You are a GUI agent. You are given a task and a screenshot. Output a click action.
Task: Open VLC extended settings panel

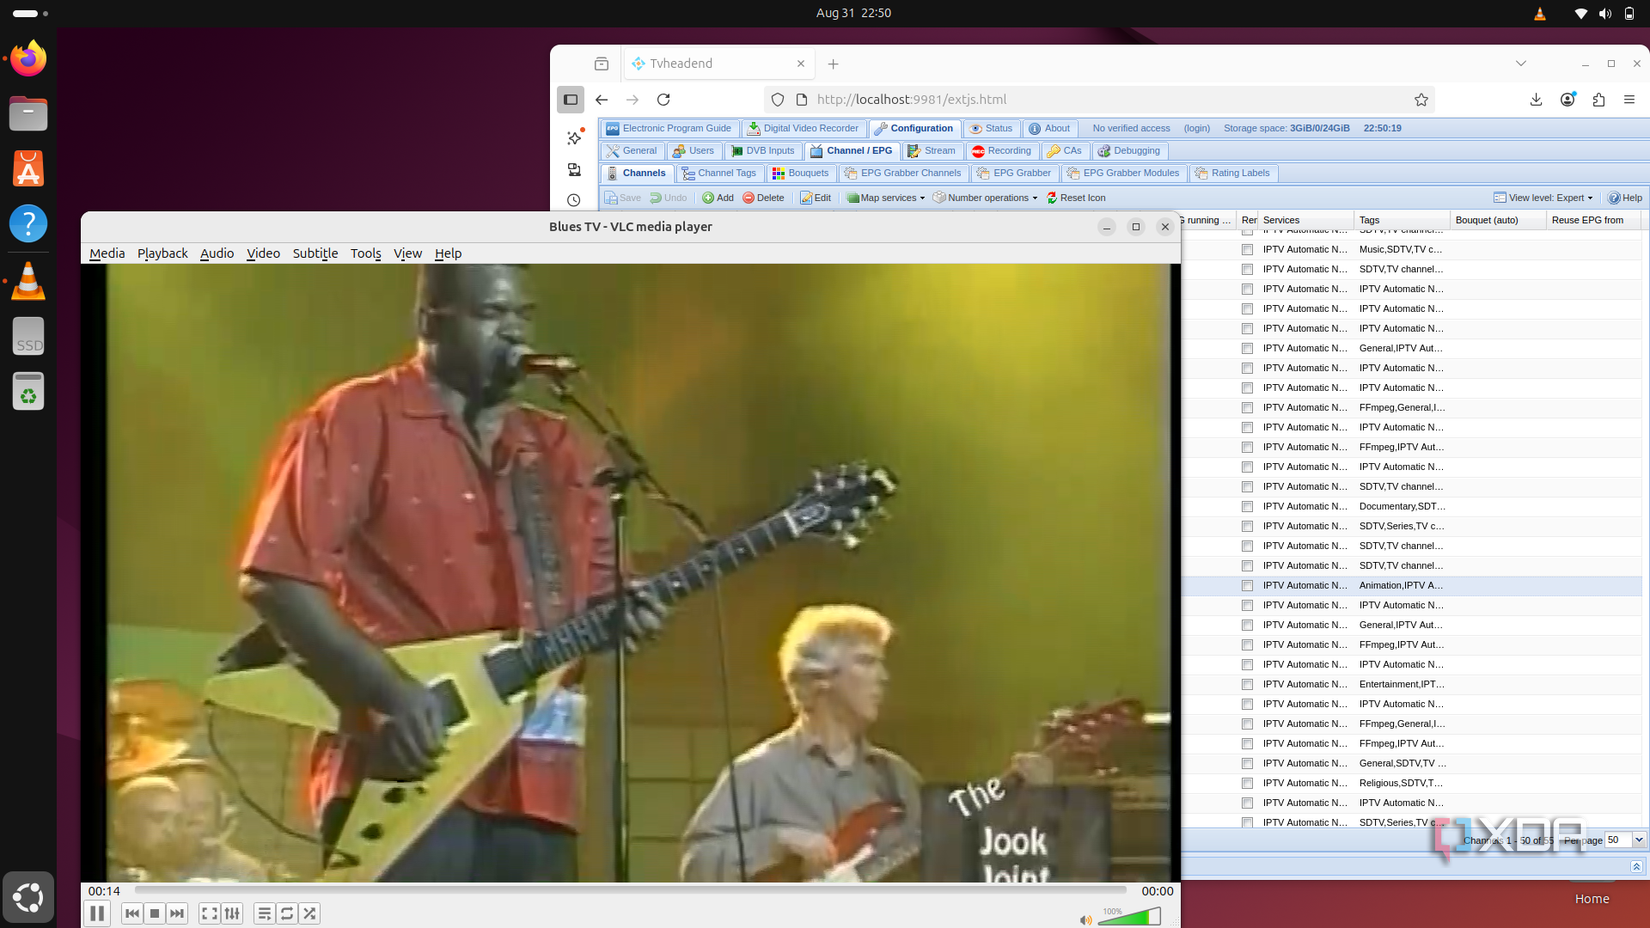(x=232, y=913)
